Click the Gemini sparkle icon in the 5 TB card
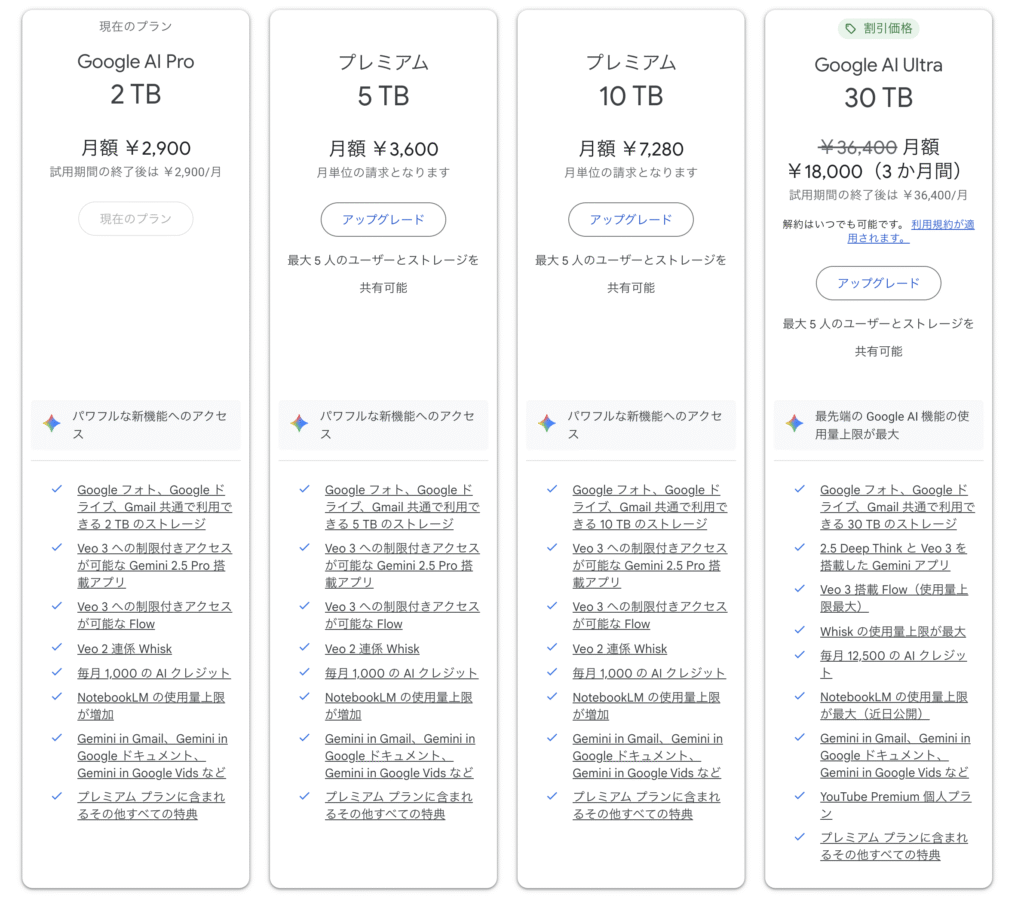The height and width of the screenshot is (904, 1024). pos(300,423)
